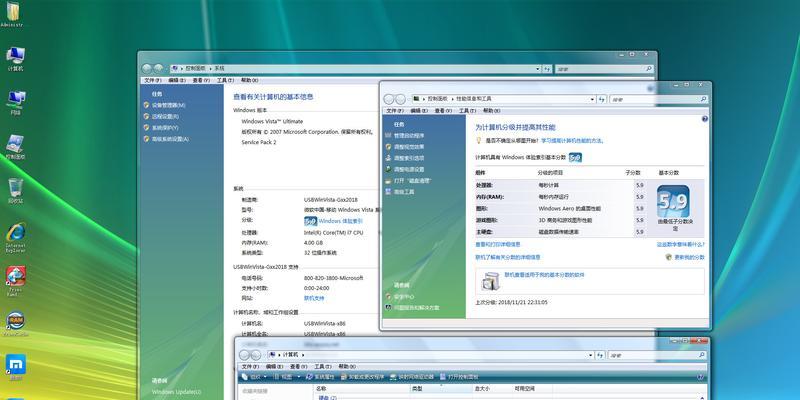Expand the System window address bar dropdown

tap(538, 68)
